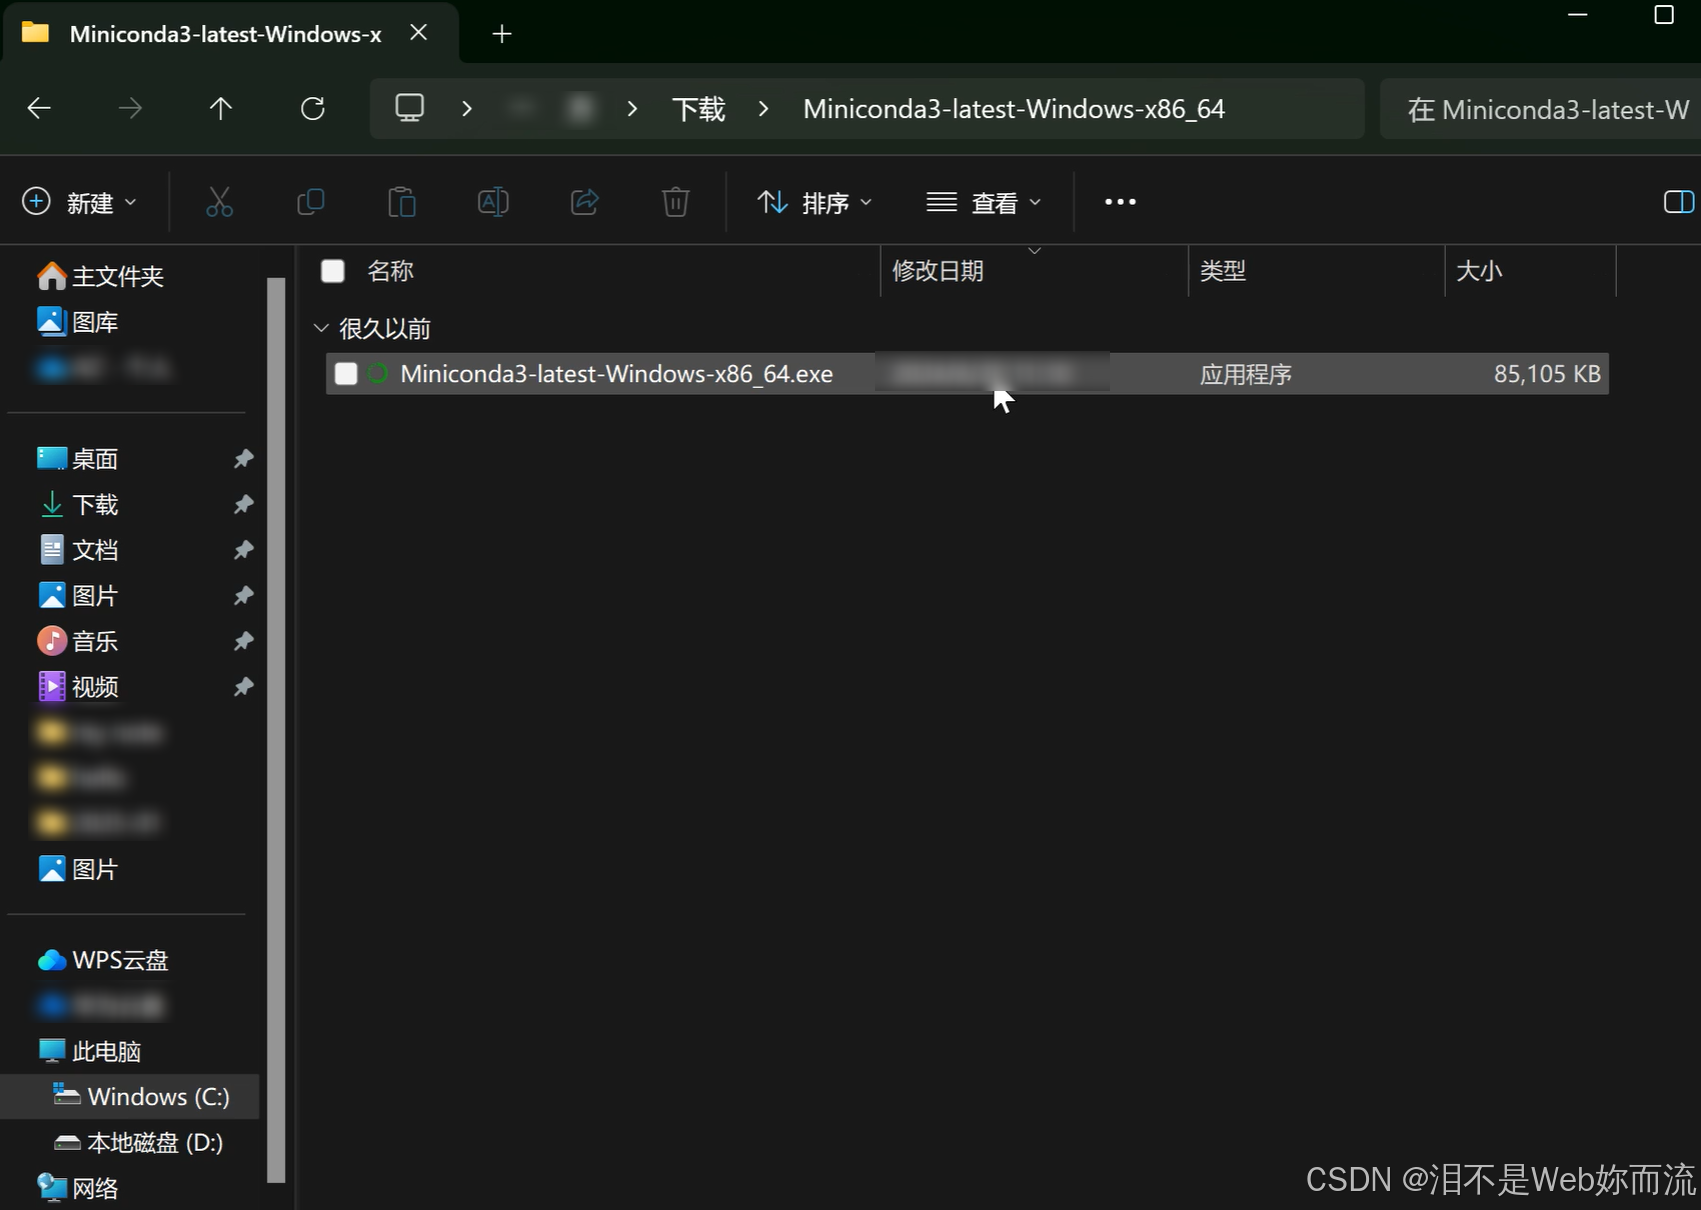Click Miniconda3-latest-Windows-x86_64 in address bar
This screenshot has height=1210, width=1701.
click(1014, 109)
